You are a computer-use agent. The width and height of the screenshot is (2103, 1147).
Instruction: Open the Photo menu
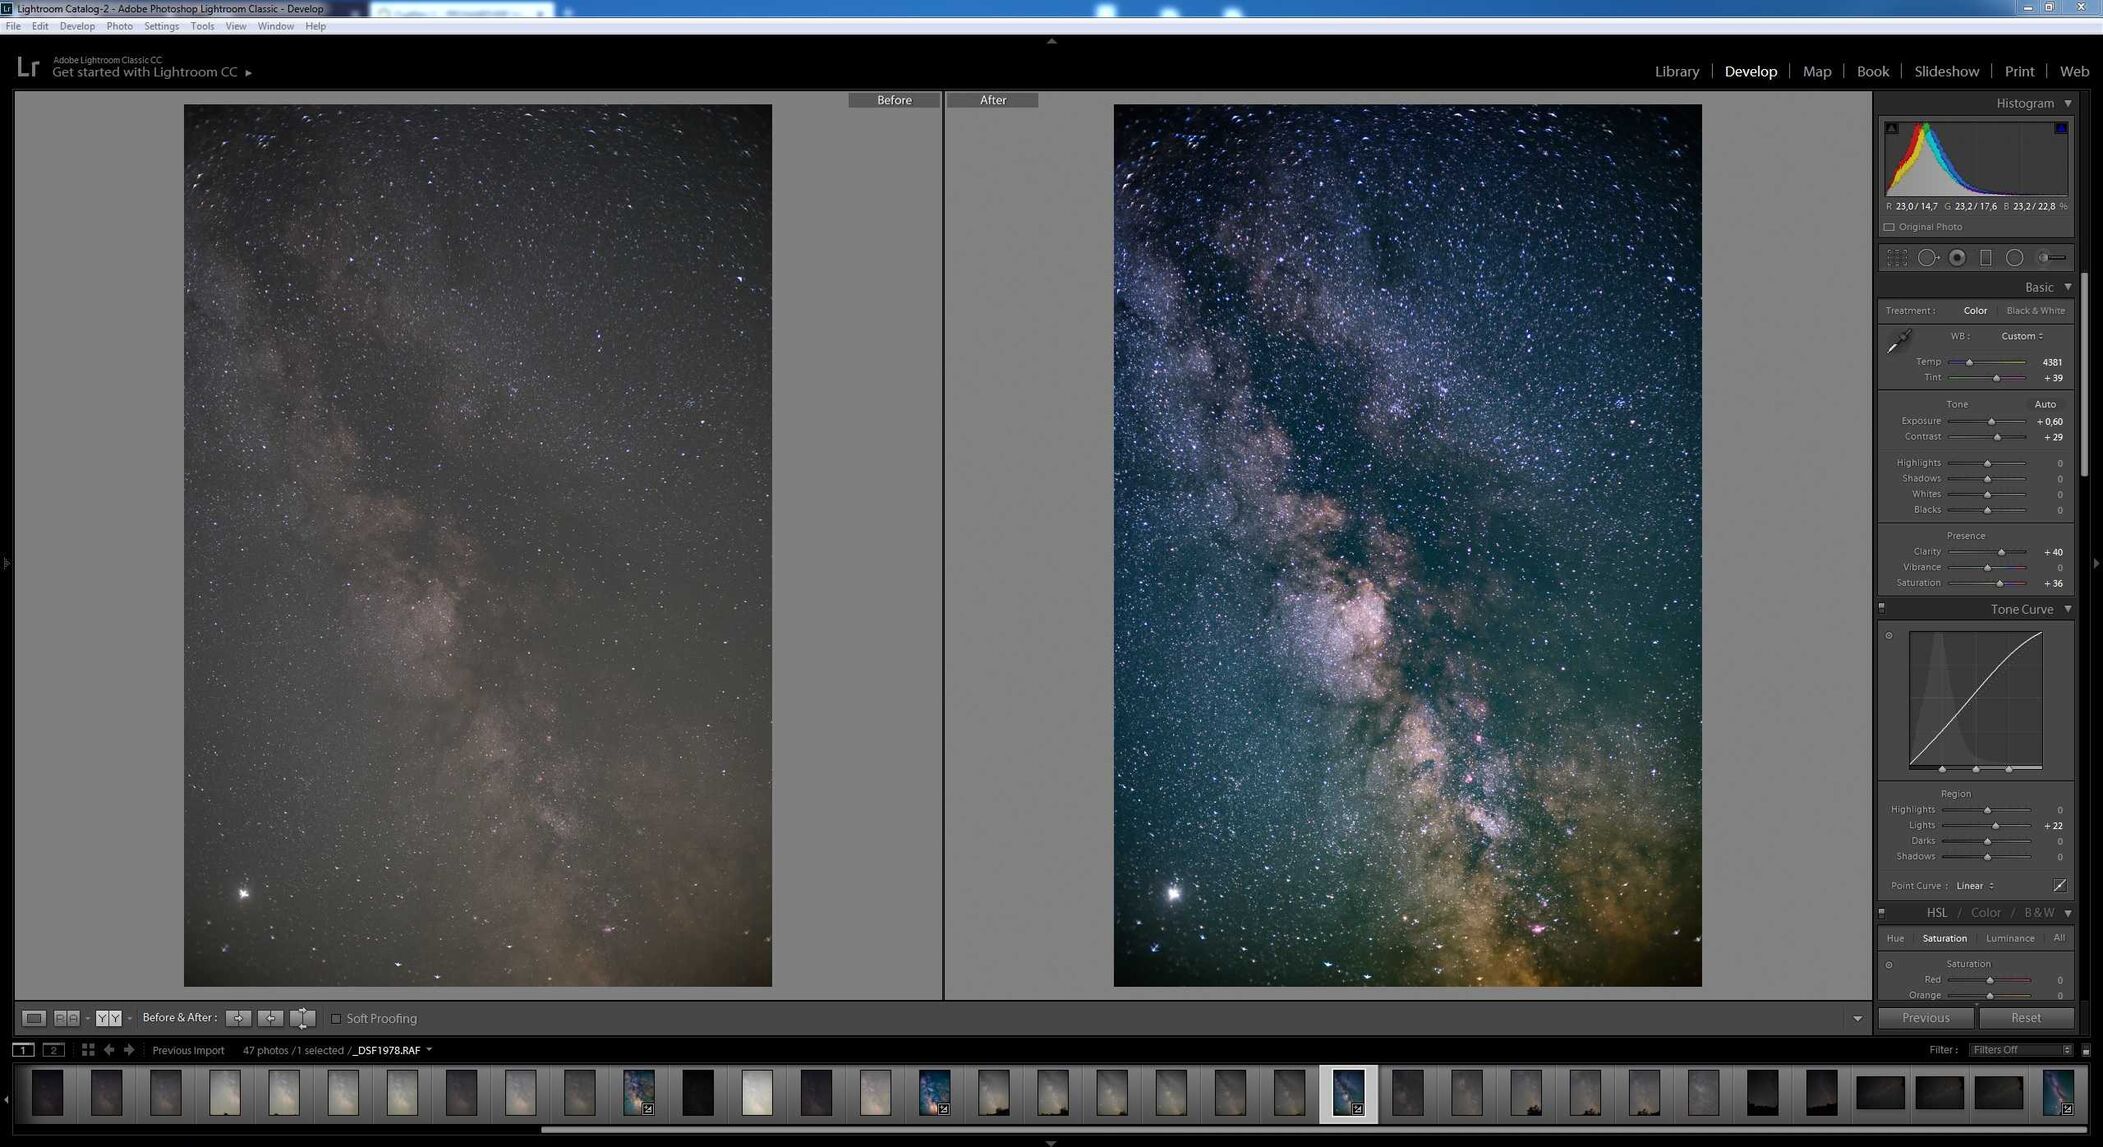[119, 26]
